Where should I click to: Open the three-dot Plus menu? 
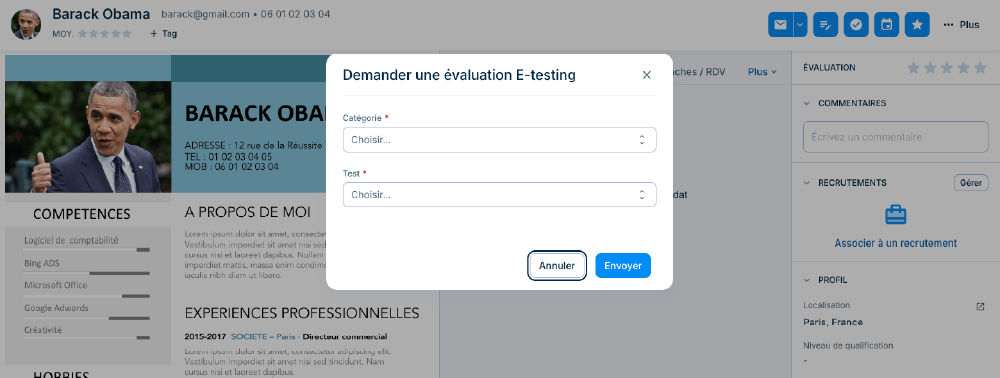click(x=961, y=25)
